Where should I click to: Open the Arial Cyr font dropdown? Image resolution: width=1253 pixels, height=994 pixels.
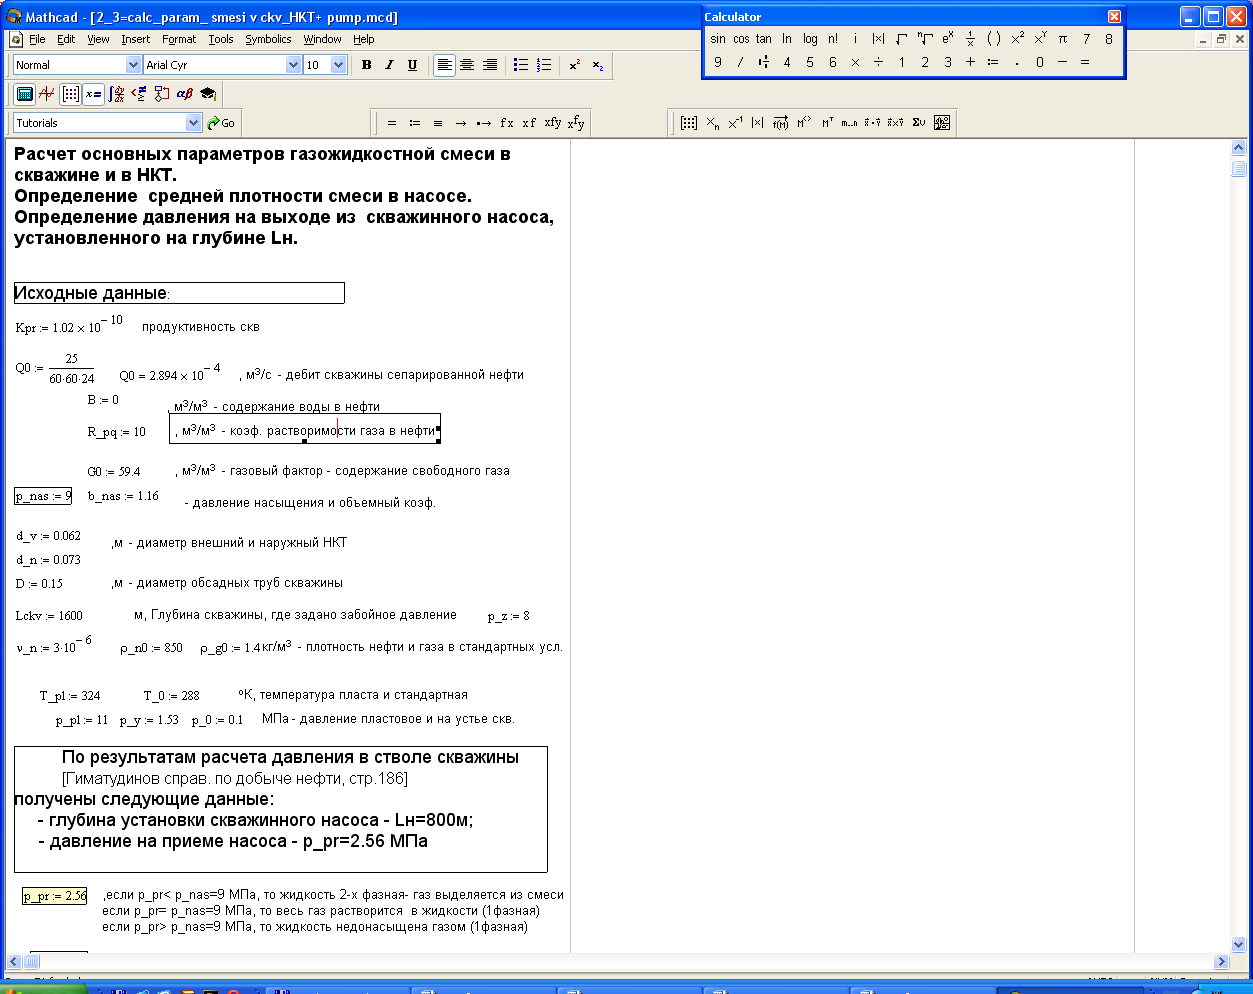[x=294, y=65]
